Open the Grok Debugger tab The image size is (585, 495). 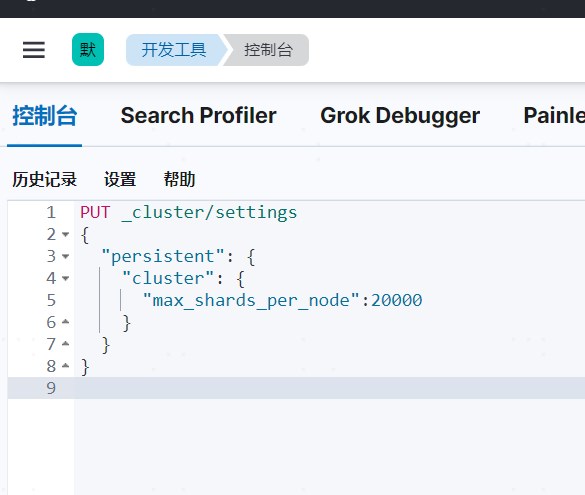pyautogui.click(x=400, y=116)
